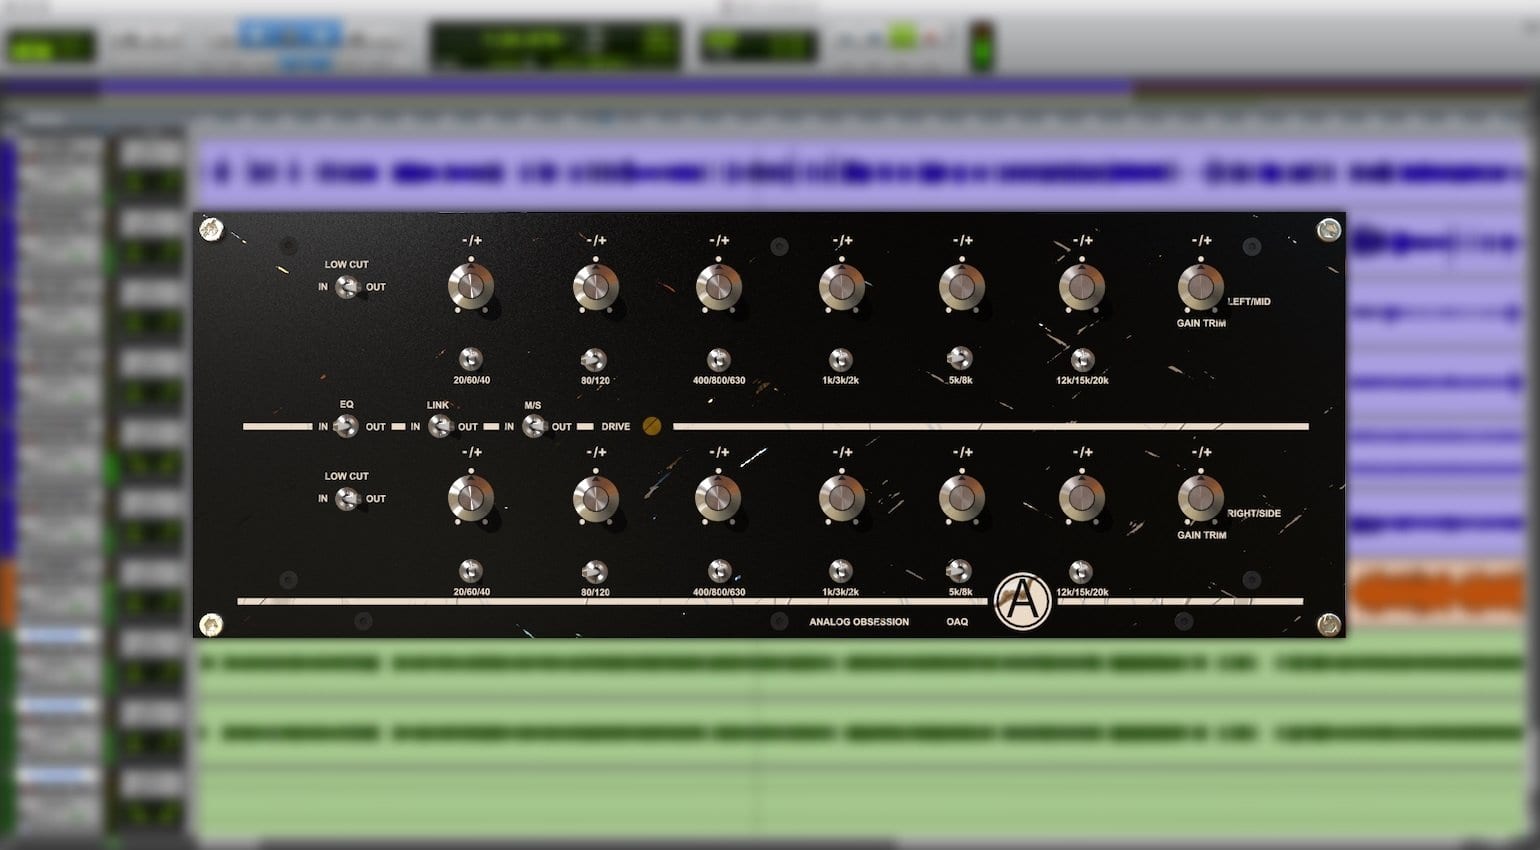
Task: Click the Analog Obsession circular A logo
Action: point(1022,601)
